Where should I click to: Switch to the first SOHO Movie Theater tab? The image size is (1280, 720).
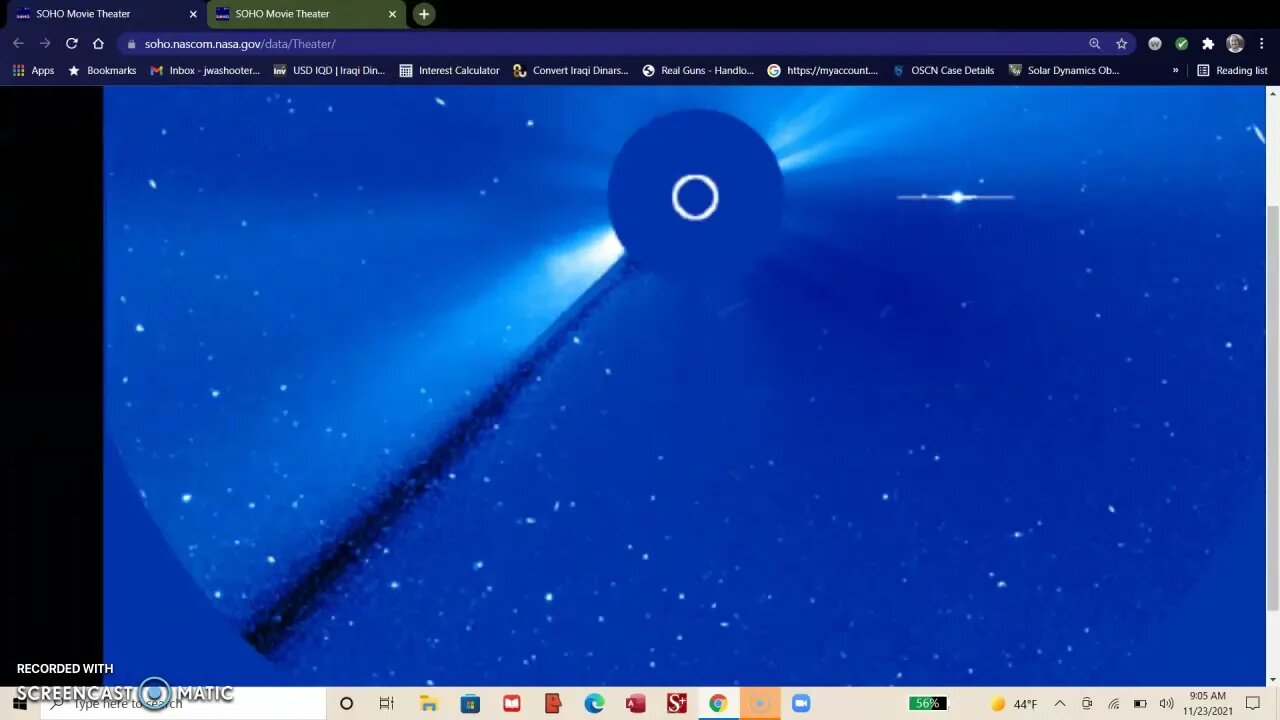[104, 14]
